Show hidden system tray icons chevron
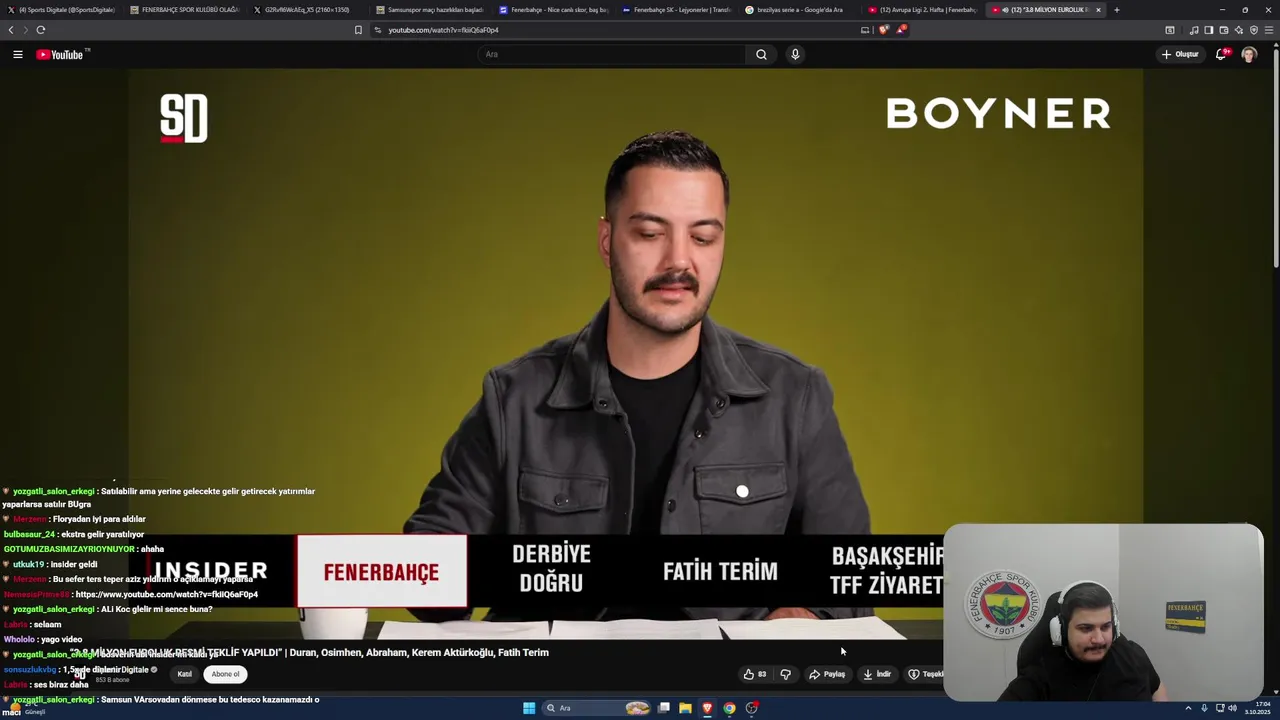 (1188, 708)
